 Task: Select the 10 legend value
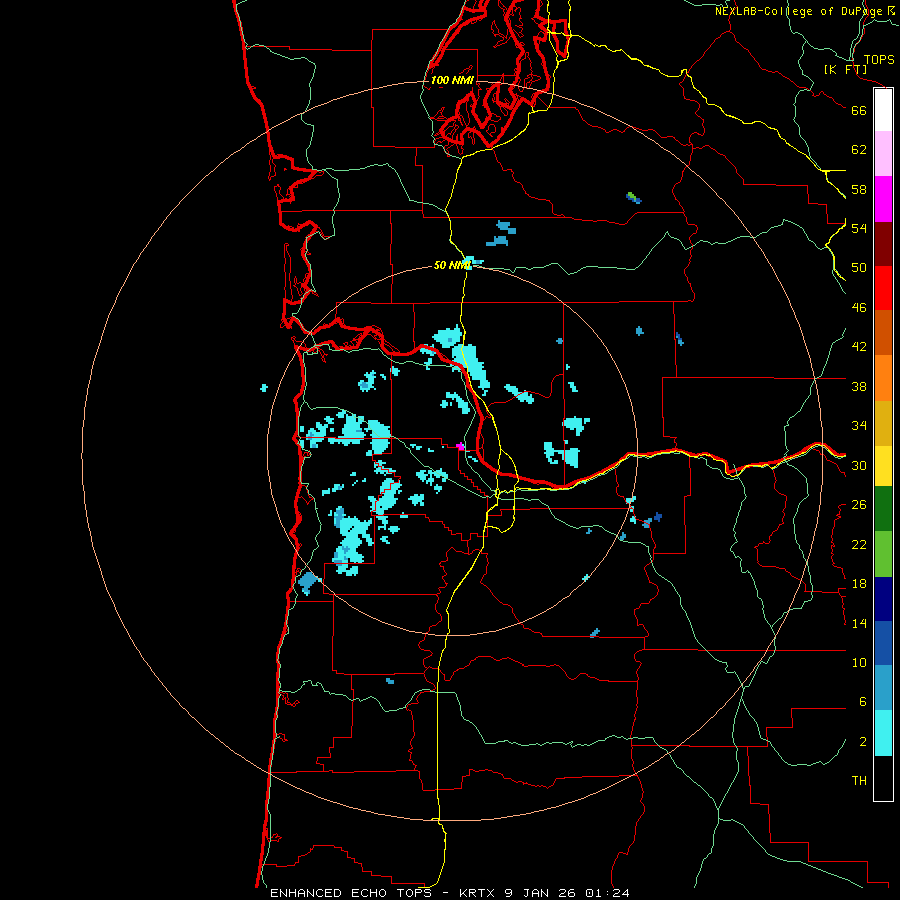[x=859, y=662]
